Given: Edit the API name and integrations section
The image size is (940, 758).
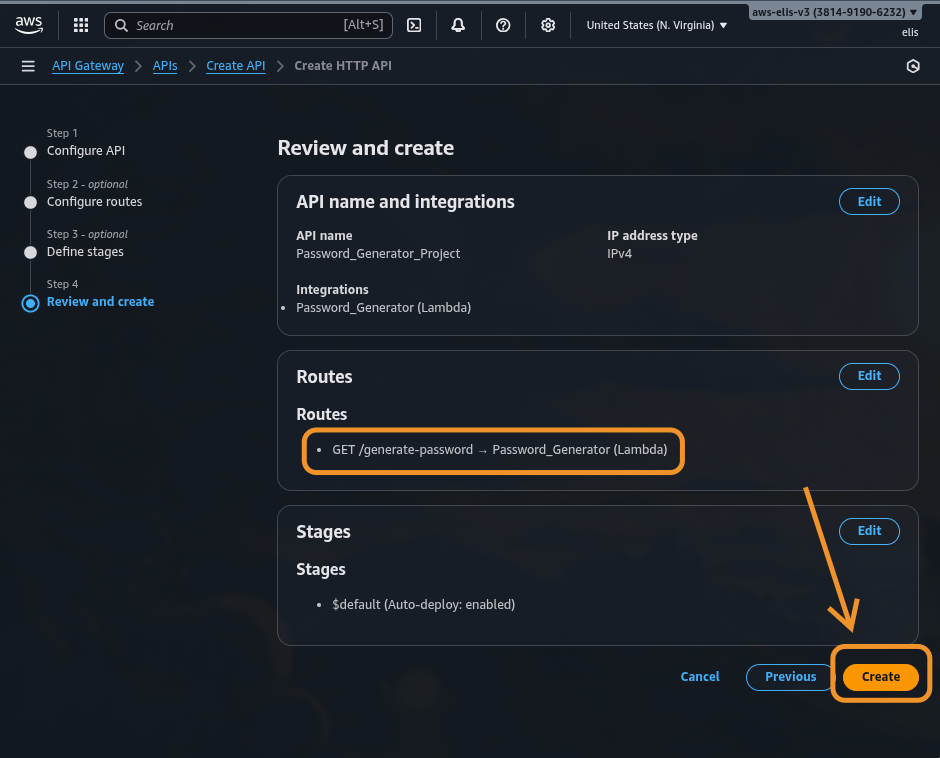Looking at the screenshot, I should (869, 201).
